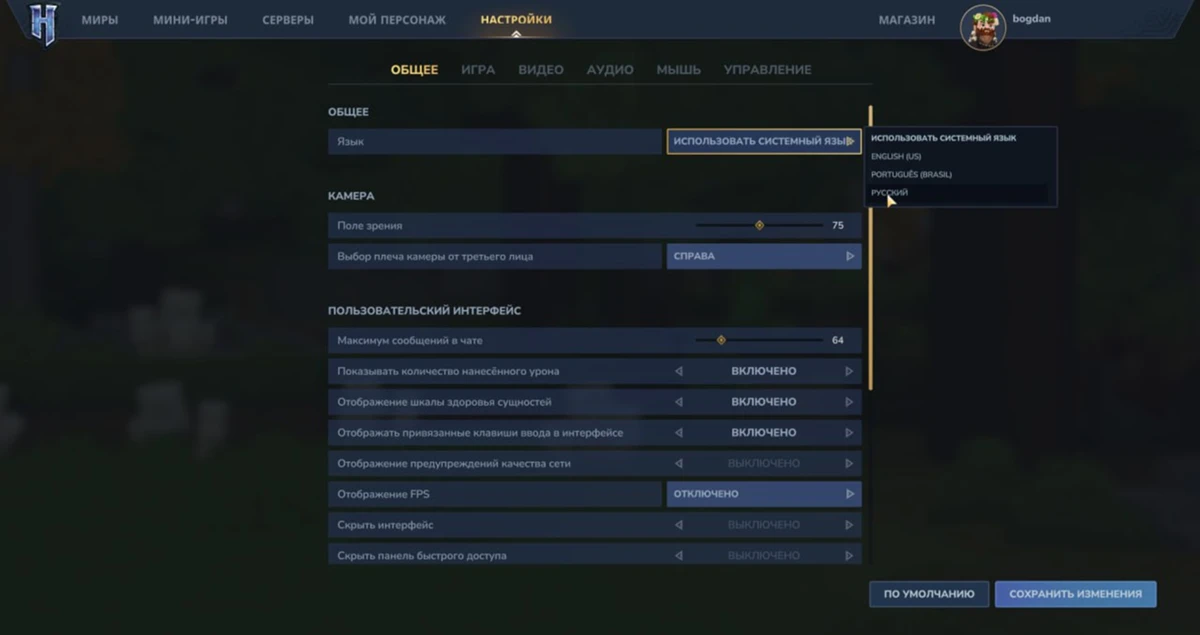
Task: Click left arrow on hide interface row
Action: [x=679, y=525]
